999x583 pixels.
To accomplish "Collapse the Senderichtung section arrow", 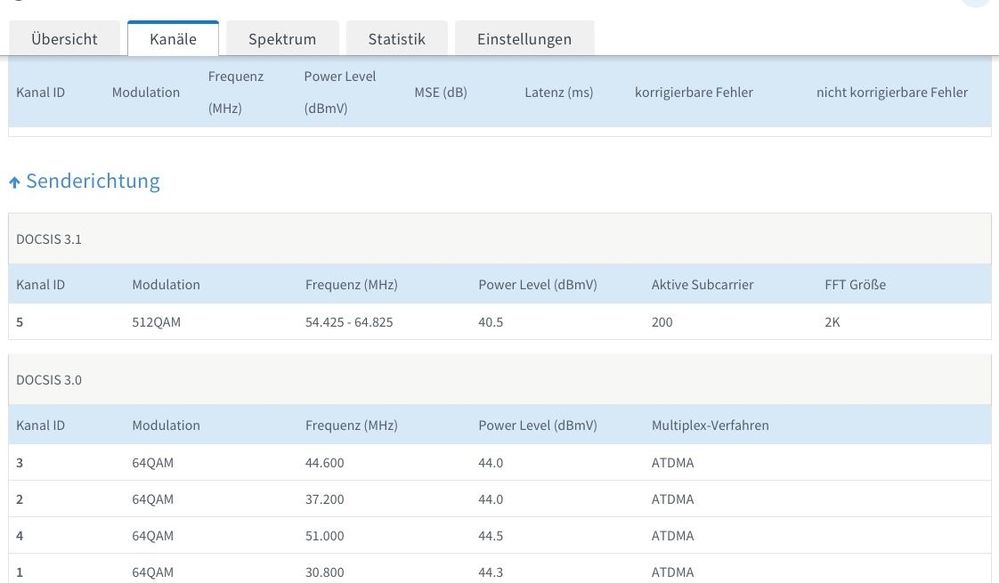I will tap(14, 182).
